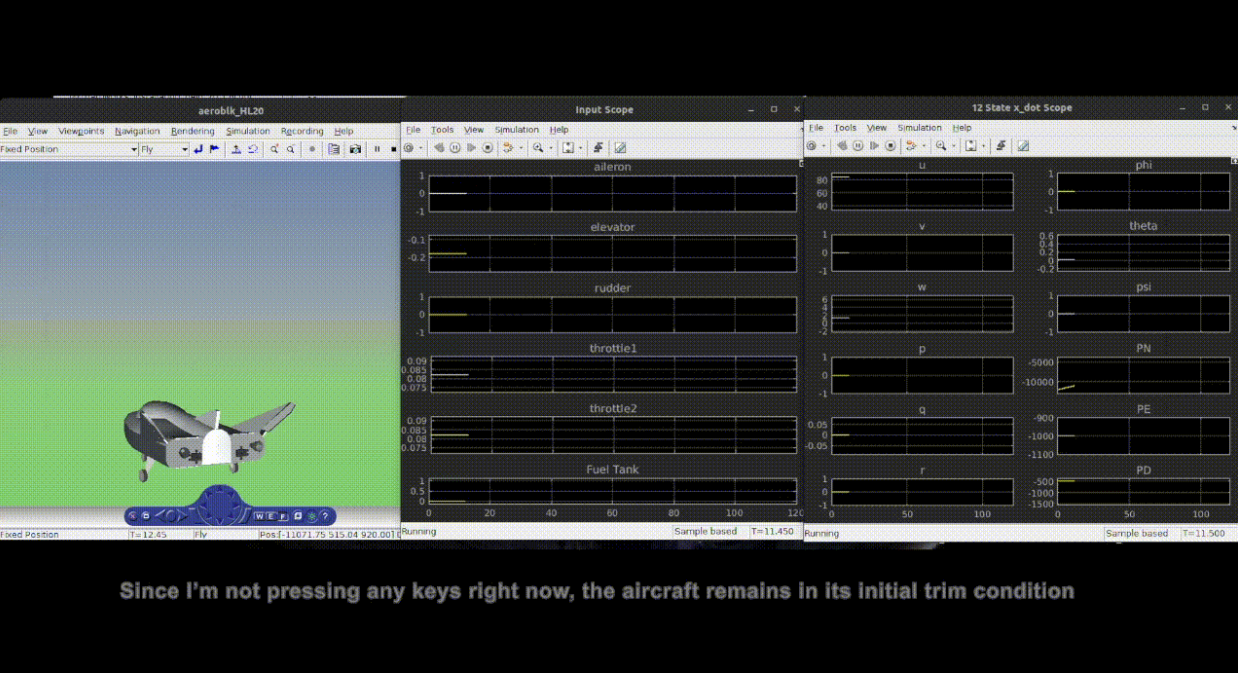1238x674 pixels.
Task: Open the File menu in aeroblk_HL20
Action: coord(10,131)
